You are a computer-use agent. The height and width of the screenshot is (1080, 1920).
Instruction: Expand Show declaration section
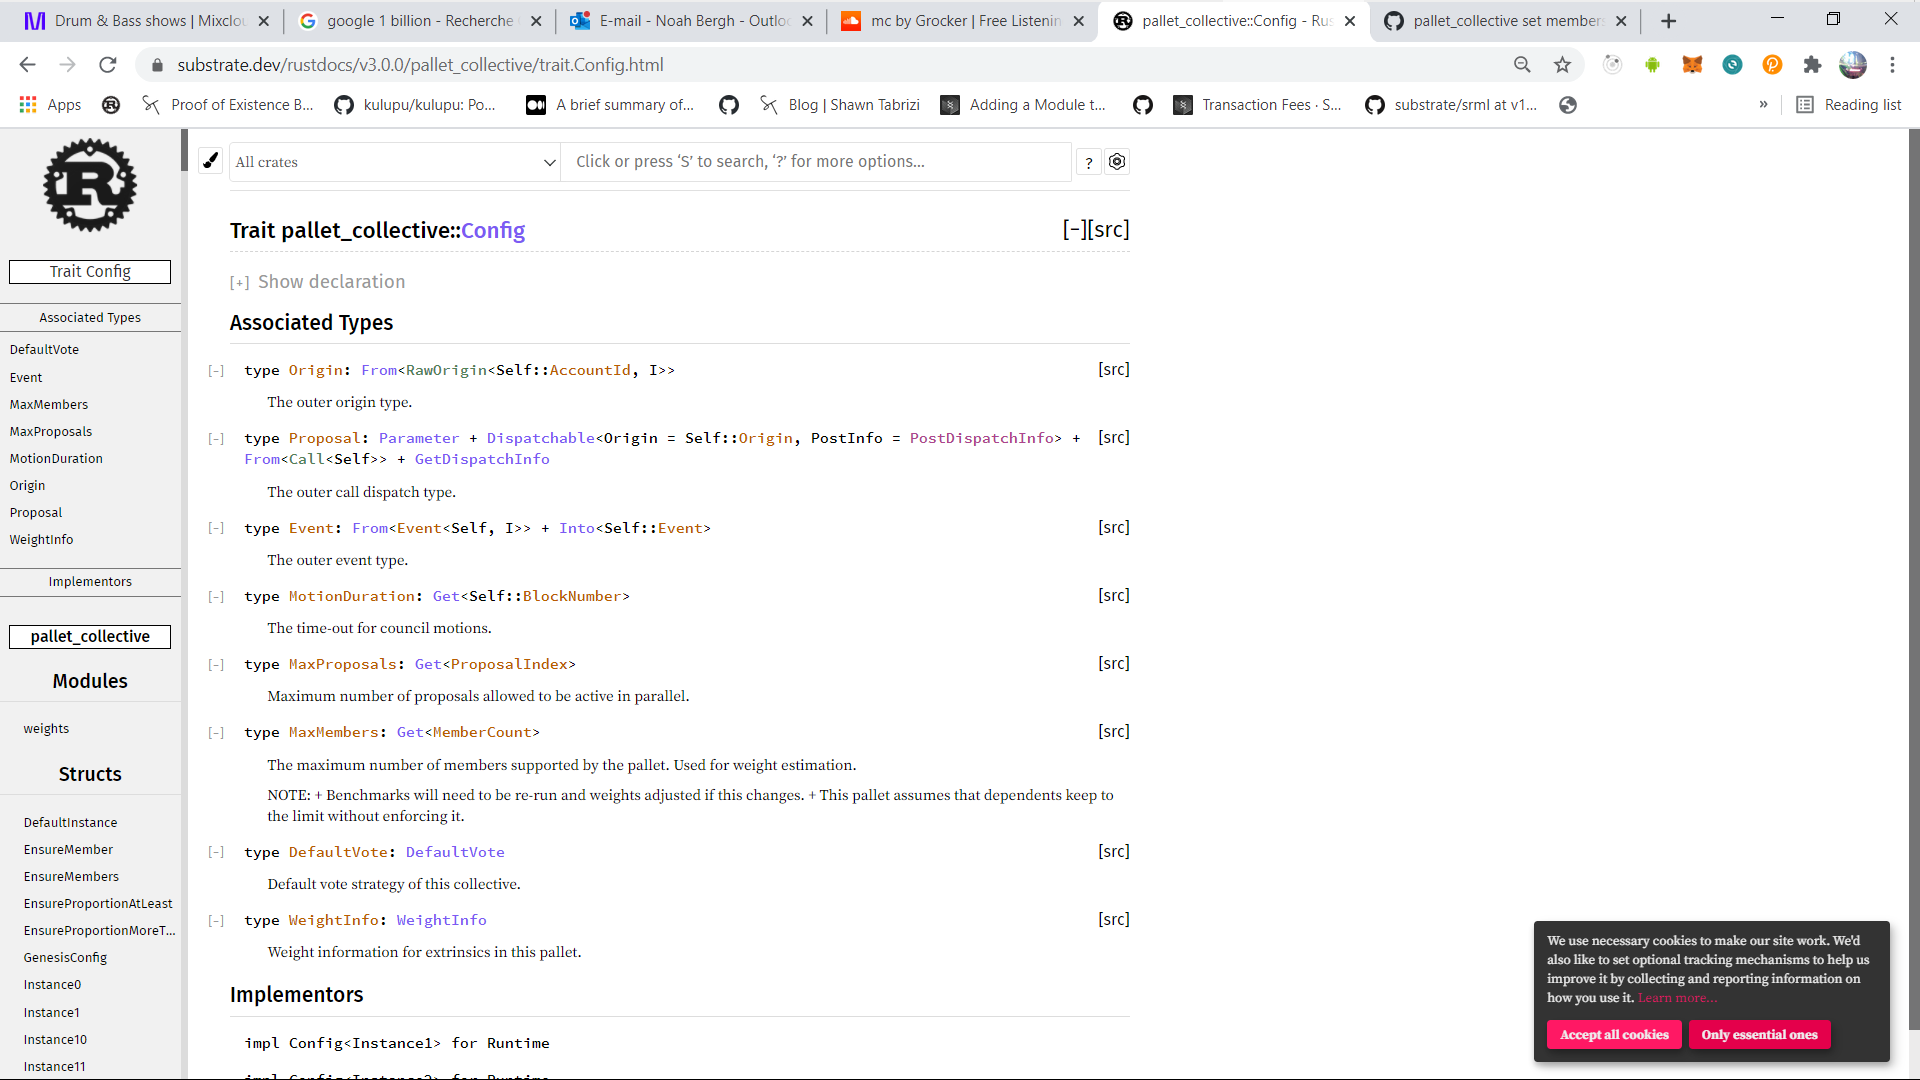(x=318, y=282)
